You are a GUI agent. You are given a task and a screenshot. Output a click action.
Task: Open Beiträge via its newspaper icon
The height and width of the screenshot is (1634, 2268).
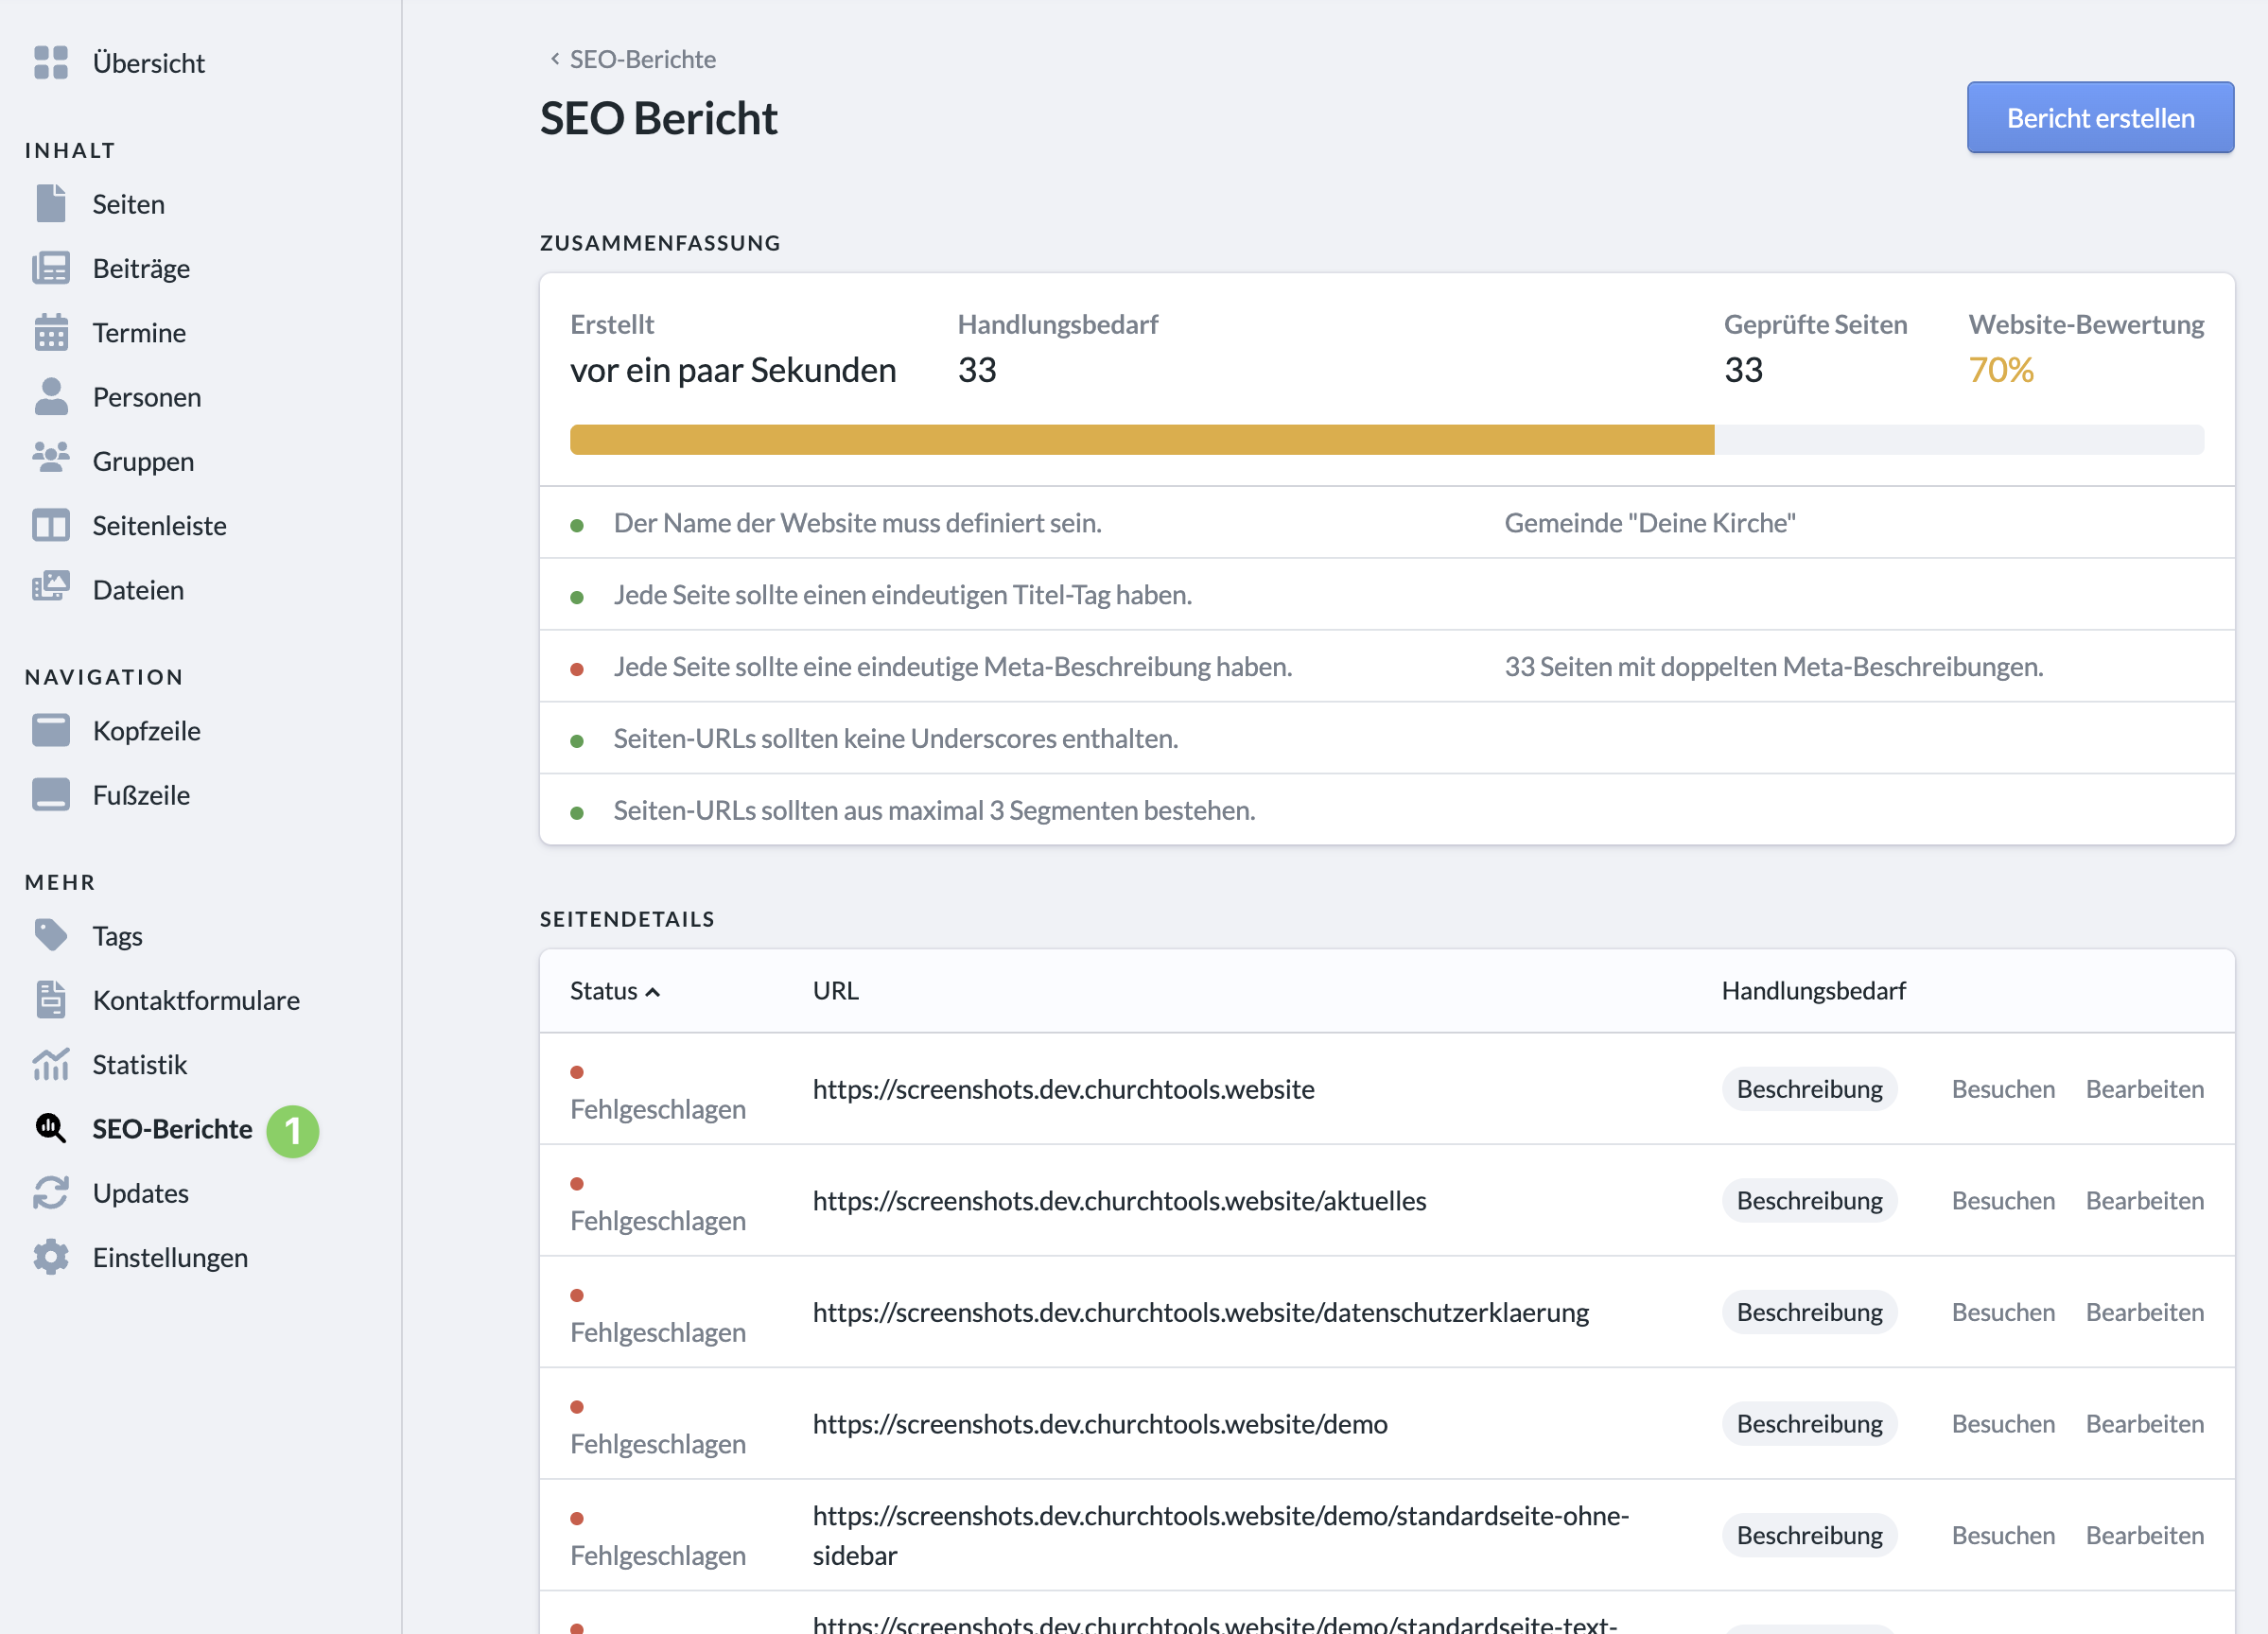pyautogui.click(x=51, y=268)
